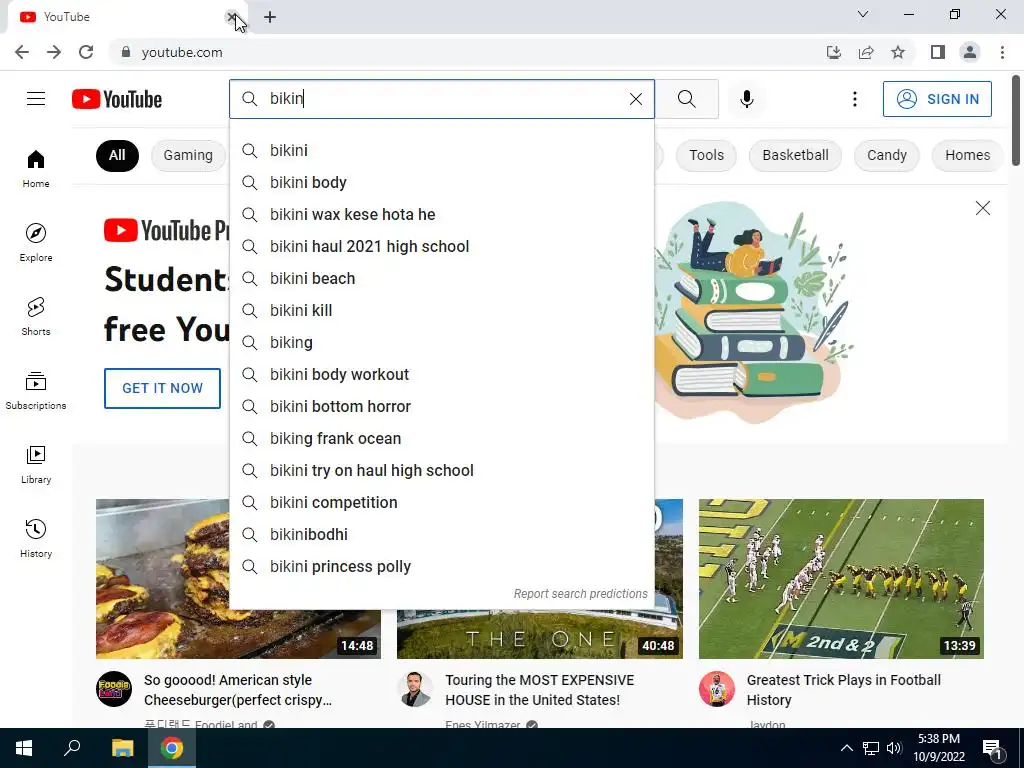Choose suggestion "bikini bottom horror"

click(442, 407)
